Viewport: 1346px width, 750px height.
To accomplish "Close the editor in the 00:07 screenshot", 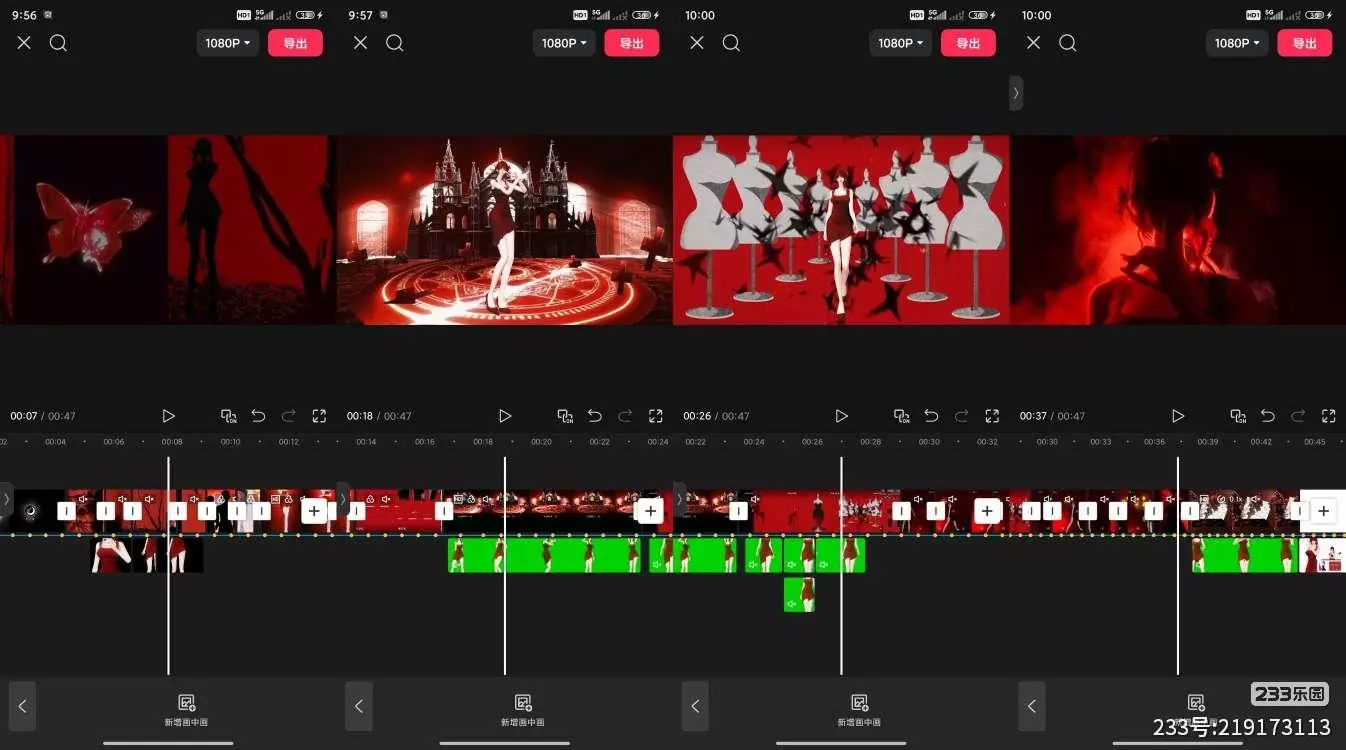I will (x=24, y=43).
